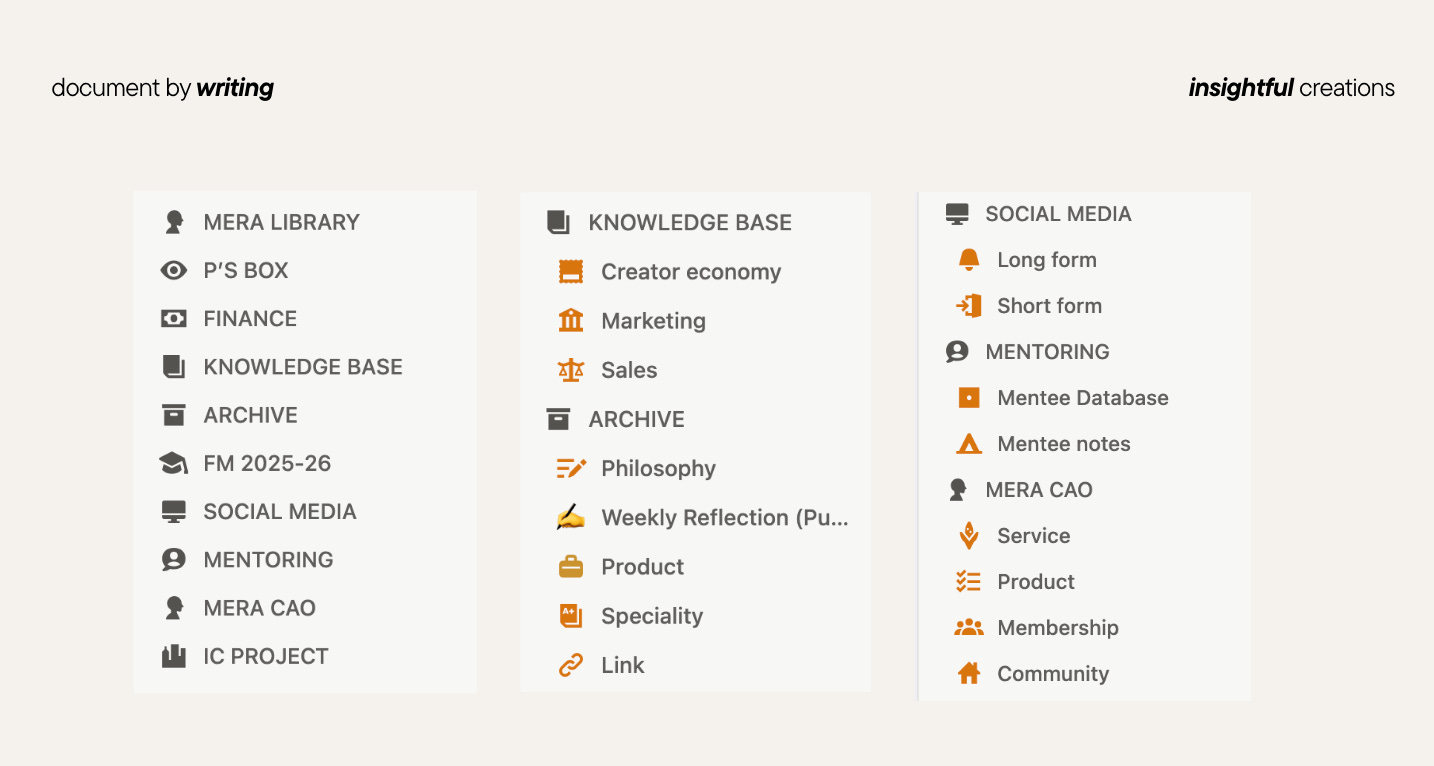Click the factory icon beside IC PROJECT
1434x766 pixels.
[x=174, y=656]
